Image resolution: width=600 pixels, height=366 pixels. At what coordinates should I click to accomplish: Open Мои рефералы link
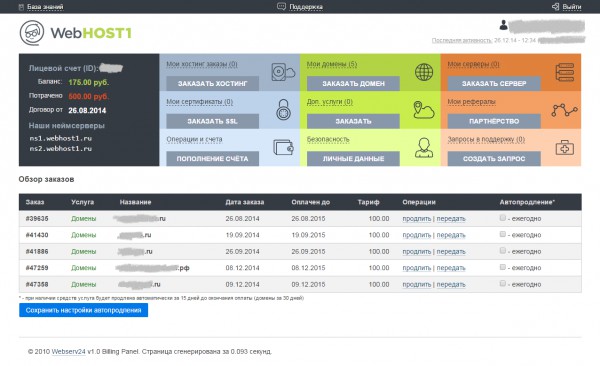[471, 102]
